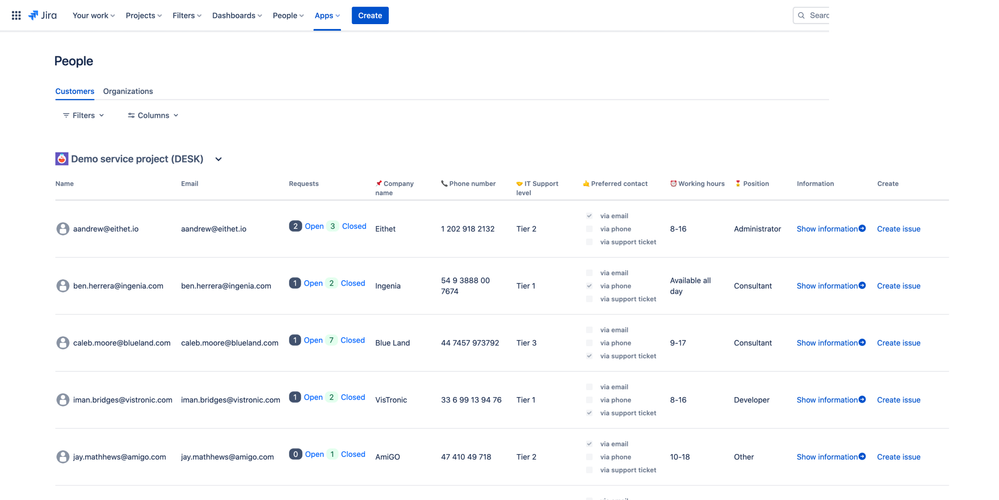Switch to the Organizations tab
Image resolution: width=999 pixels, height=500 pixels.
coord(128,91)
